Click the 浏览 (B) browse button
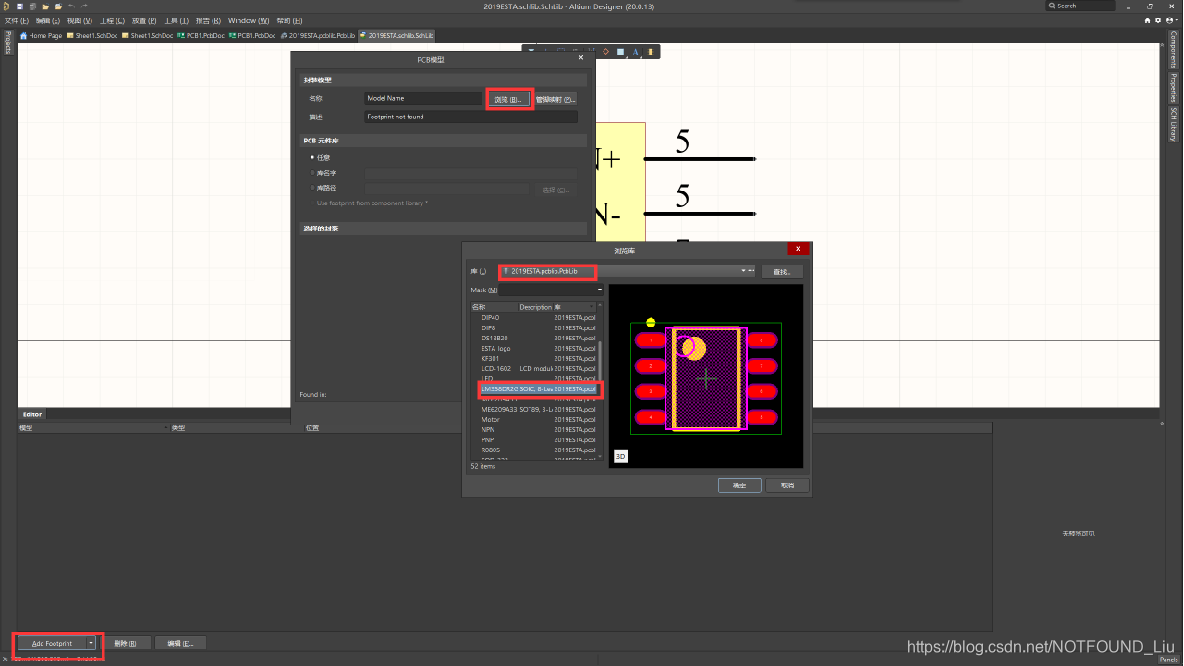The image size is (1184, 666). click(508, 99)
